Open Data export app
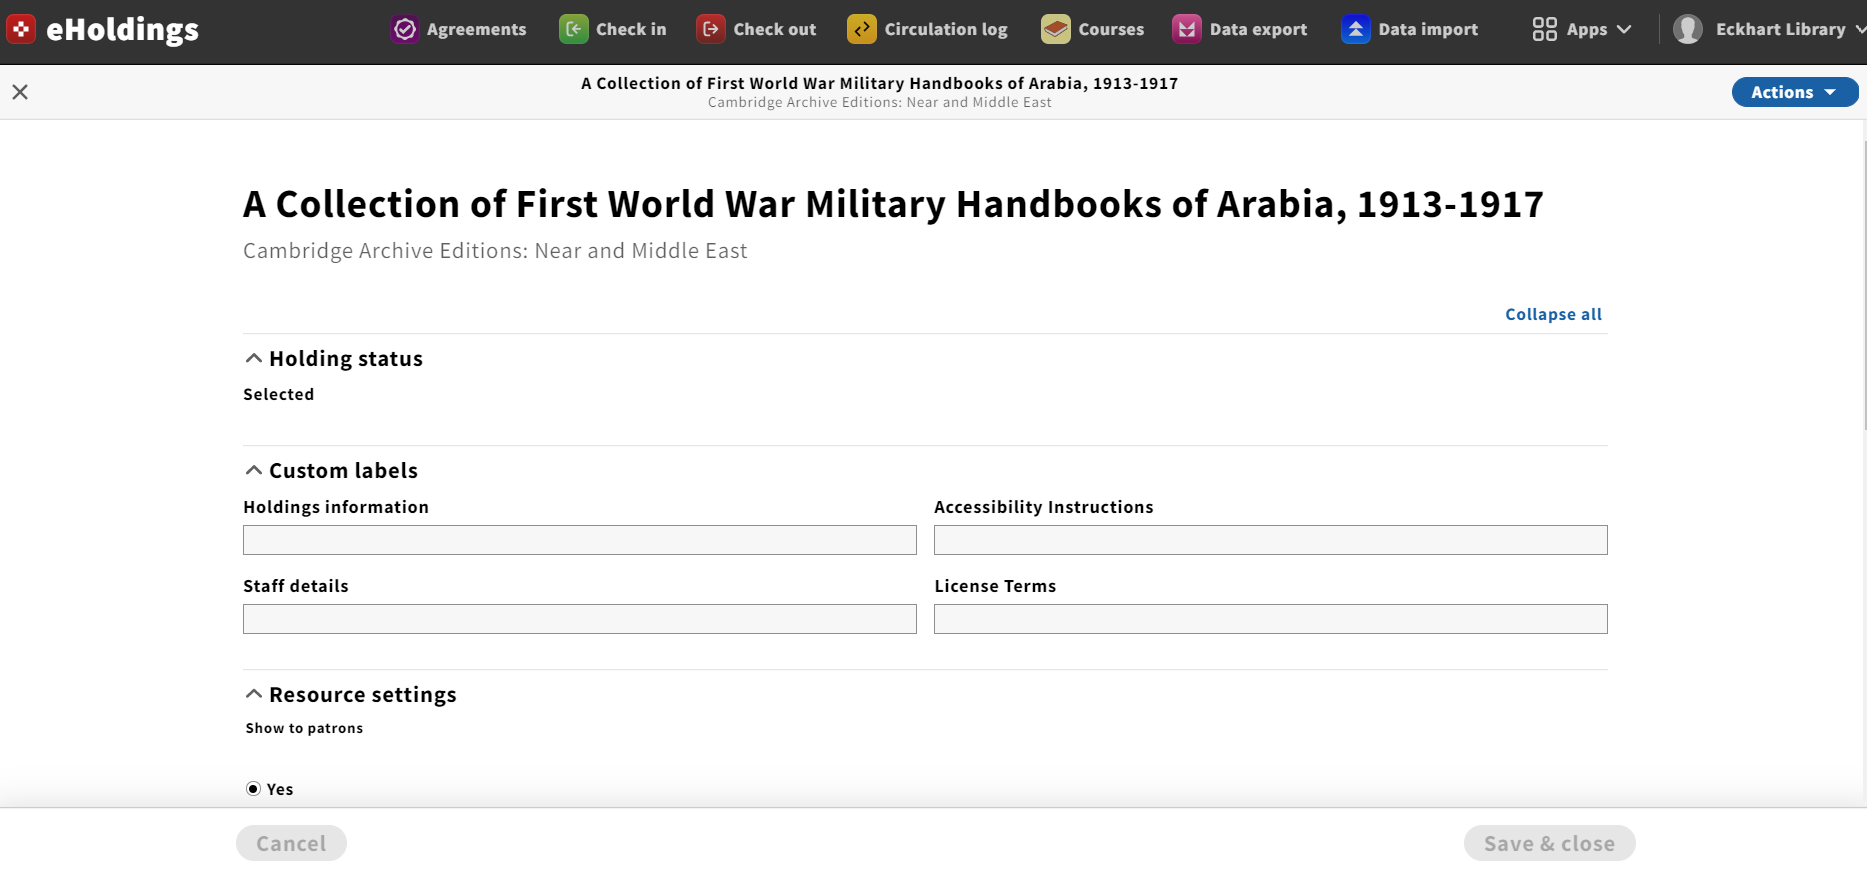 1240,29
